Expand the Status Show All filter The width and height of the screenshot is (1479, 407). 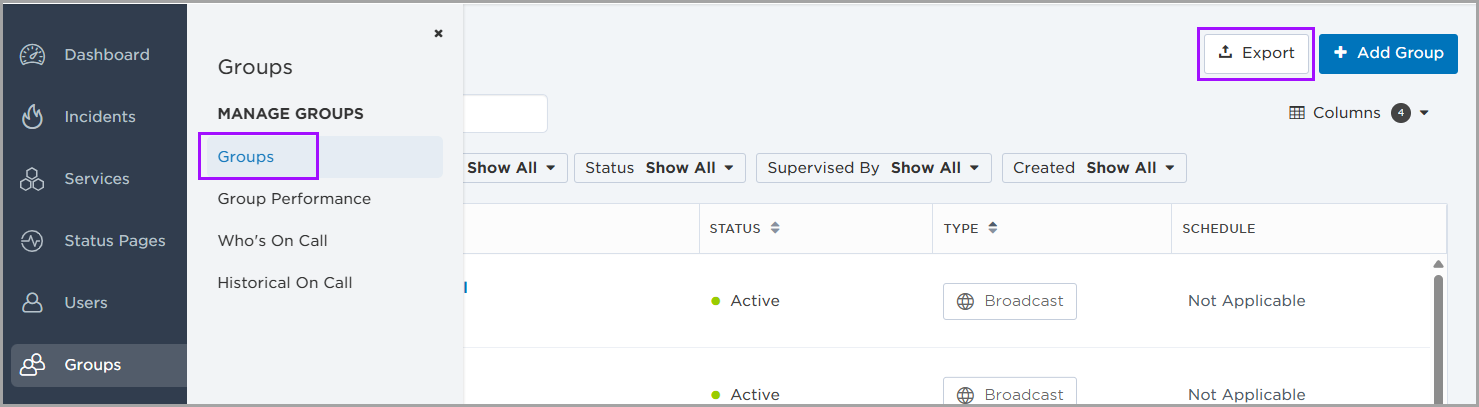(x=660, y=168)
